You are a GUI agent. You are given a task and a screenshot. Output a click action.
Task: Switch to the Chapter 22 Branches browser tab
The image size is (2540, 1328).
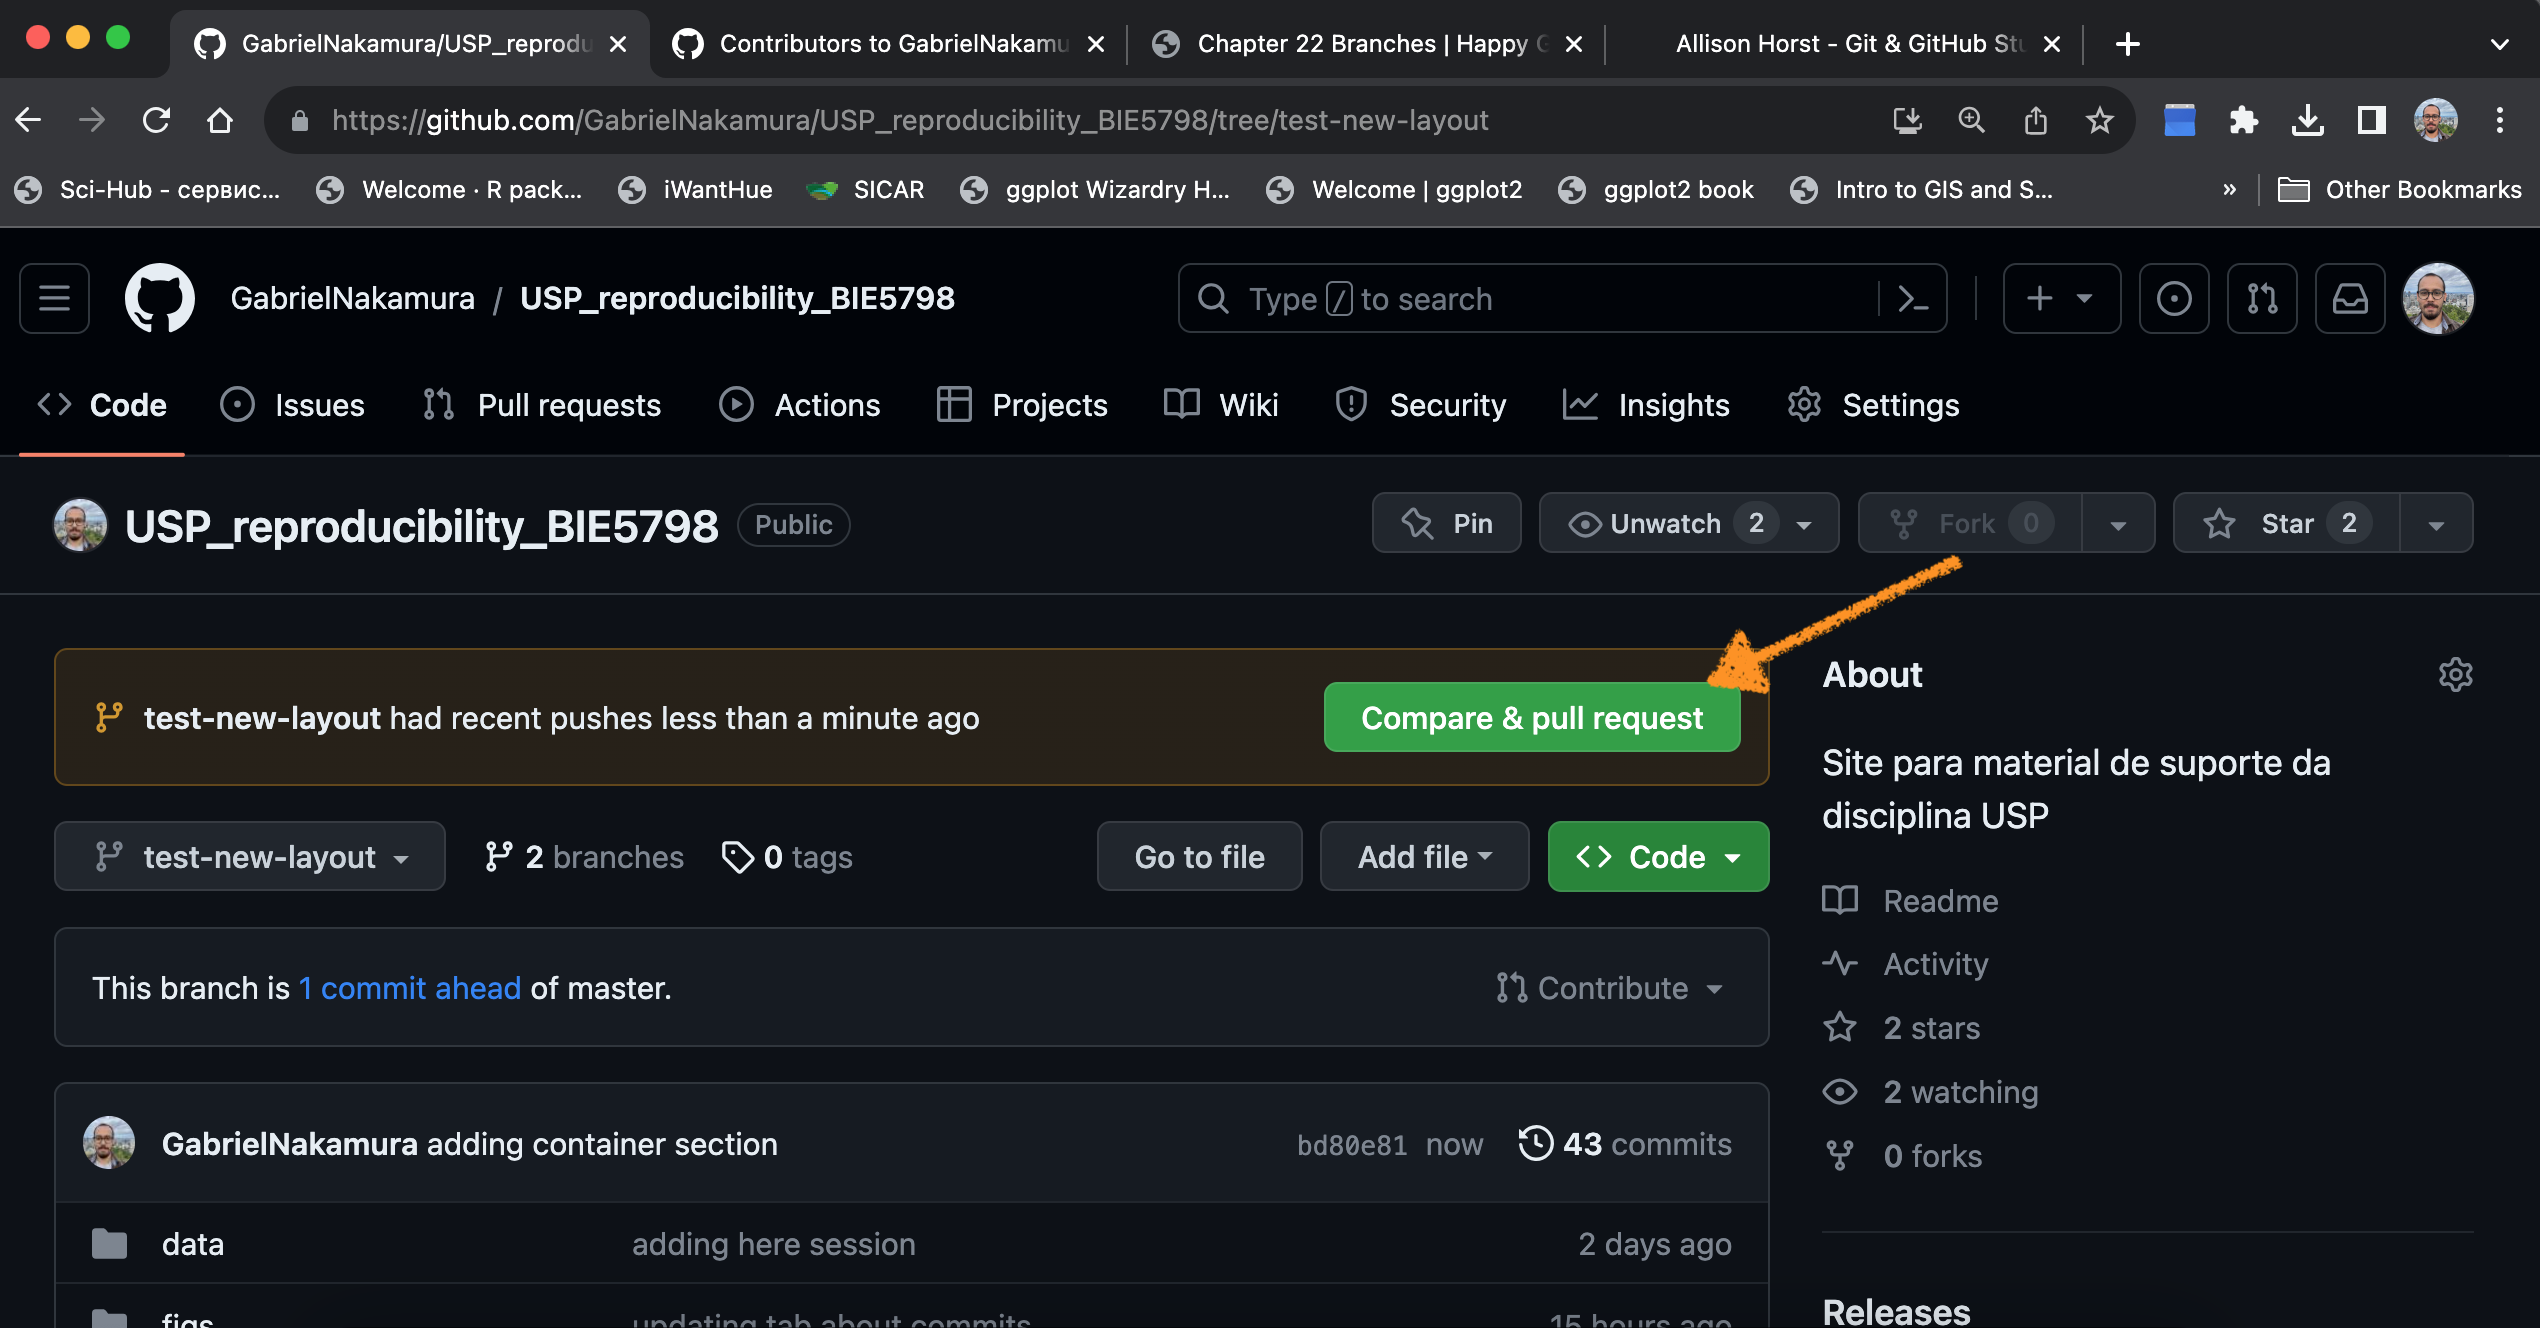point(1367,44)
